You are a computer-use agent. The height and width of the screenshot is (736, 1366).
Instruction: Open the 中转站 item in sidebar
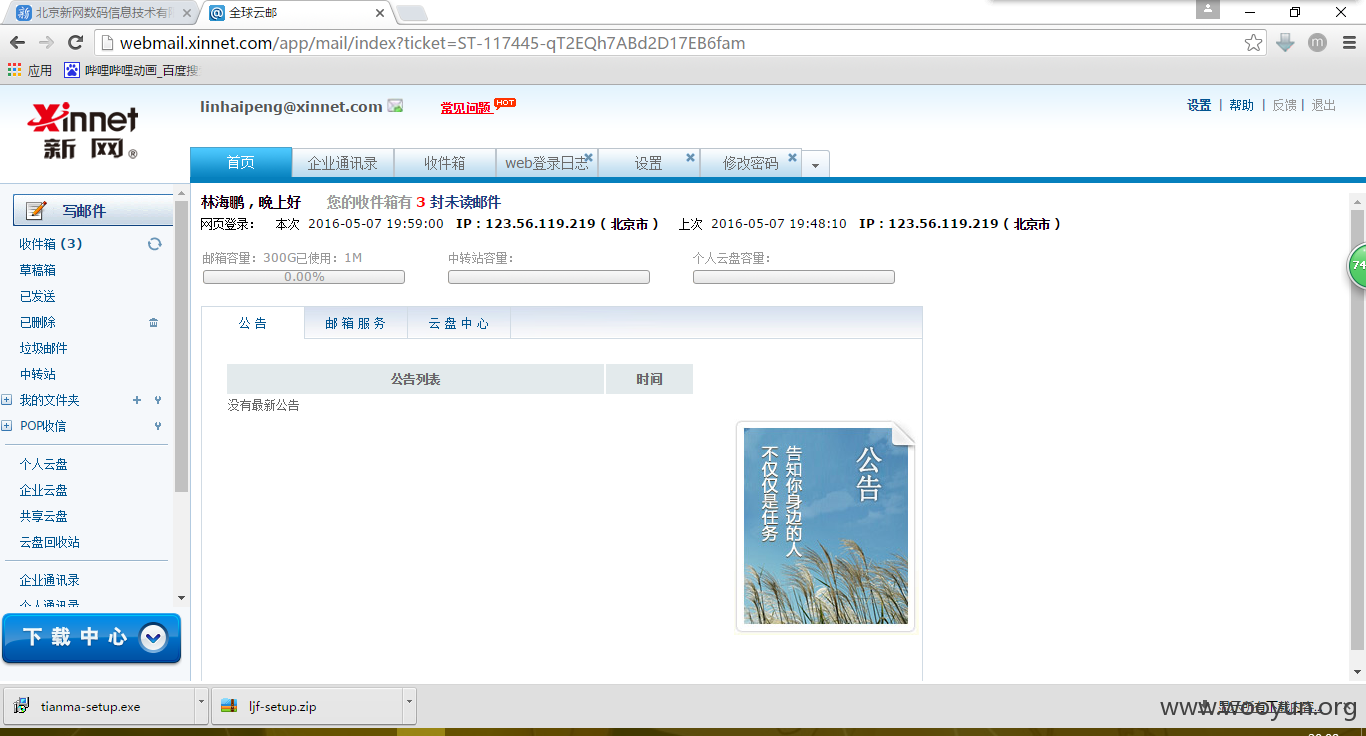[38, 374]
